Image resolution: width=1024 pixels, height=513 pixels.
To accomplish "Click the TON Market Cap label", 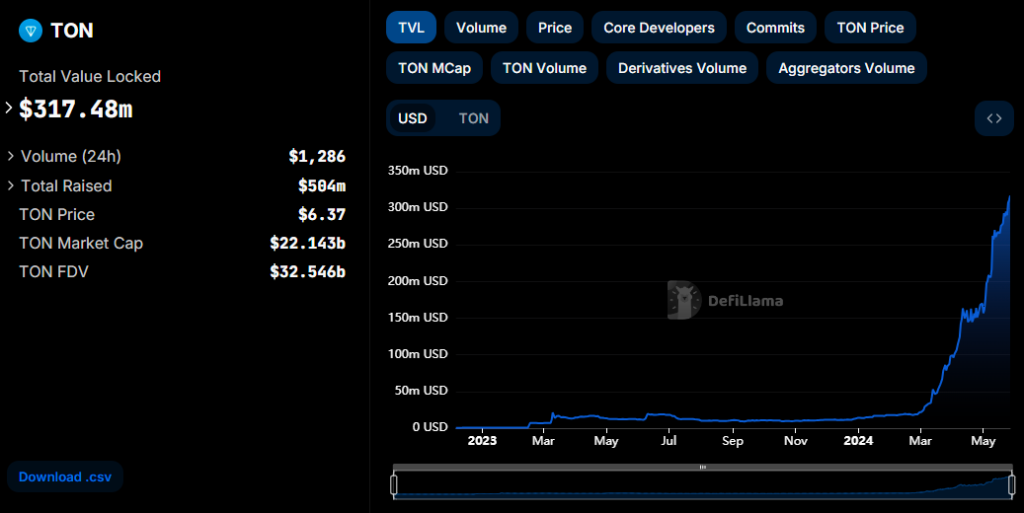I will 81,243.
